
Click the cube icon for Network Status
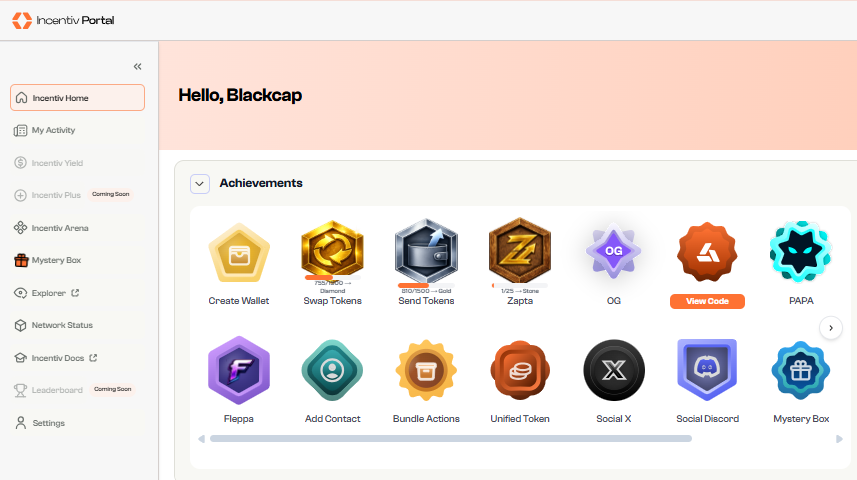pos(20,325)
